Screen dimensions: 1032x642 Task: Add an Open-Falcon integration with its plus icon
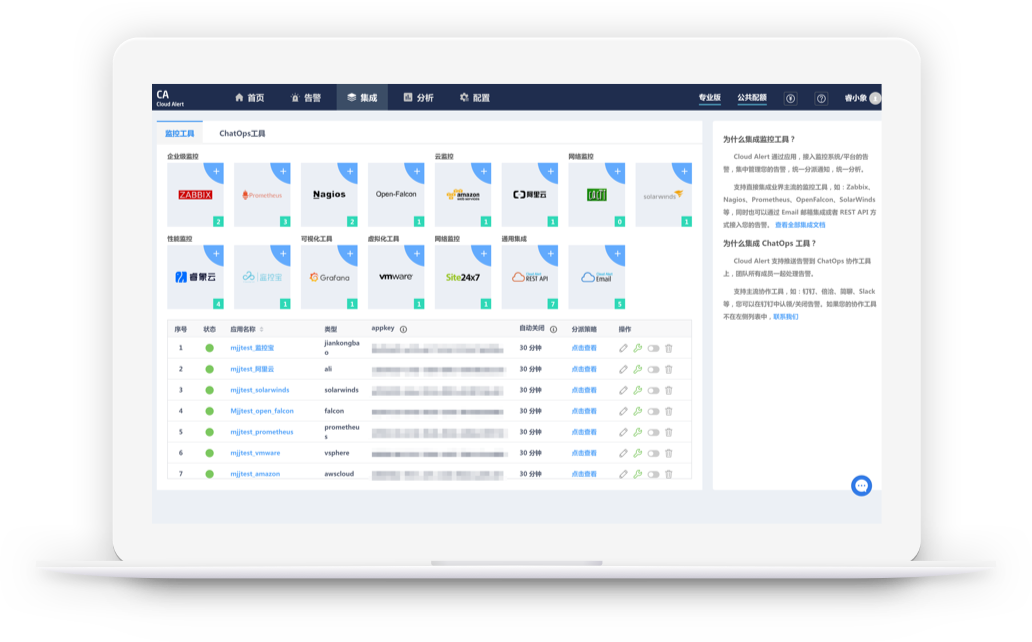point(417,171)
